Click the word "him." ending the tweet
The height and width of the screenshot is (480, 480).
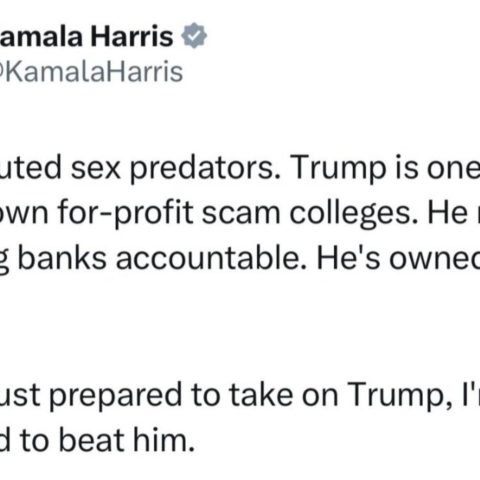pos(164,440)
